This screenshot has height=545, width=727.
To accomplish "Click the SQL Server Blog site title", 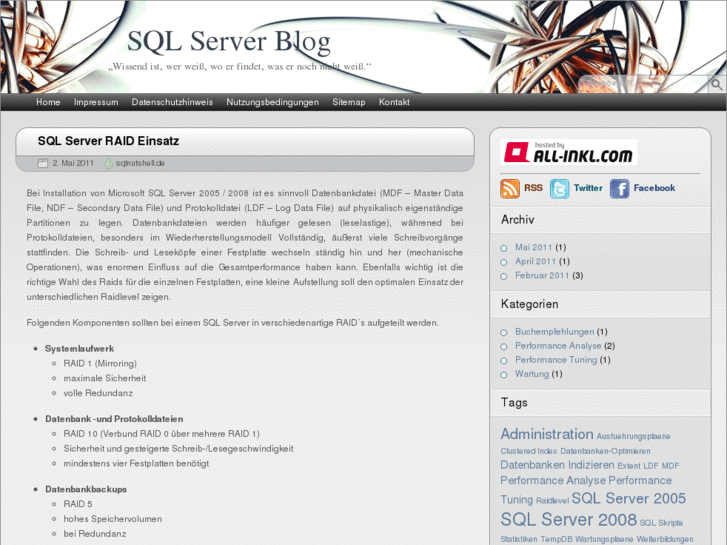I will (x=229, y=41).
